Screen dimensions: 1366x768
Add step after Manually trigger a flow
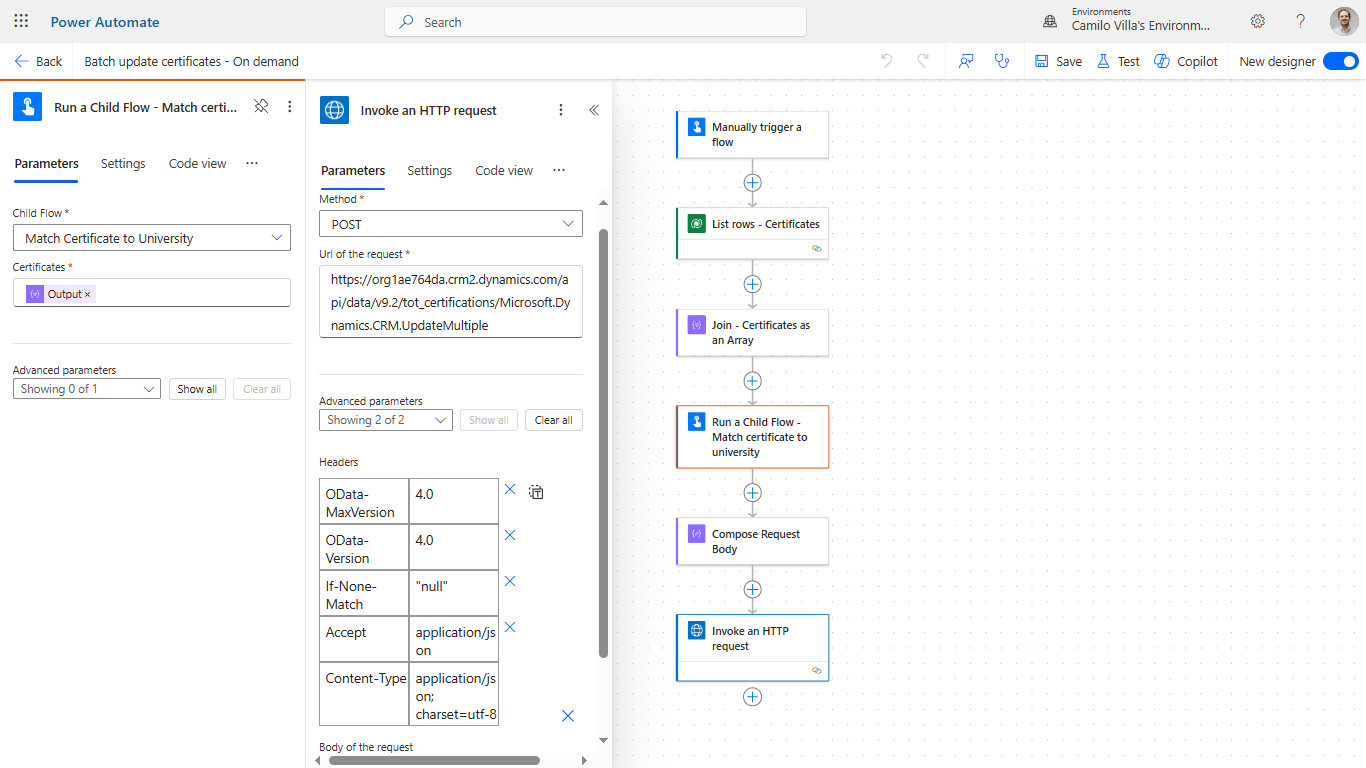click(753, 183)
